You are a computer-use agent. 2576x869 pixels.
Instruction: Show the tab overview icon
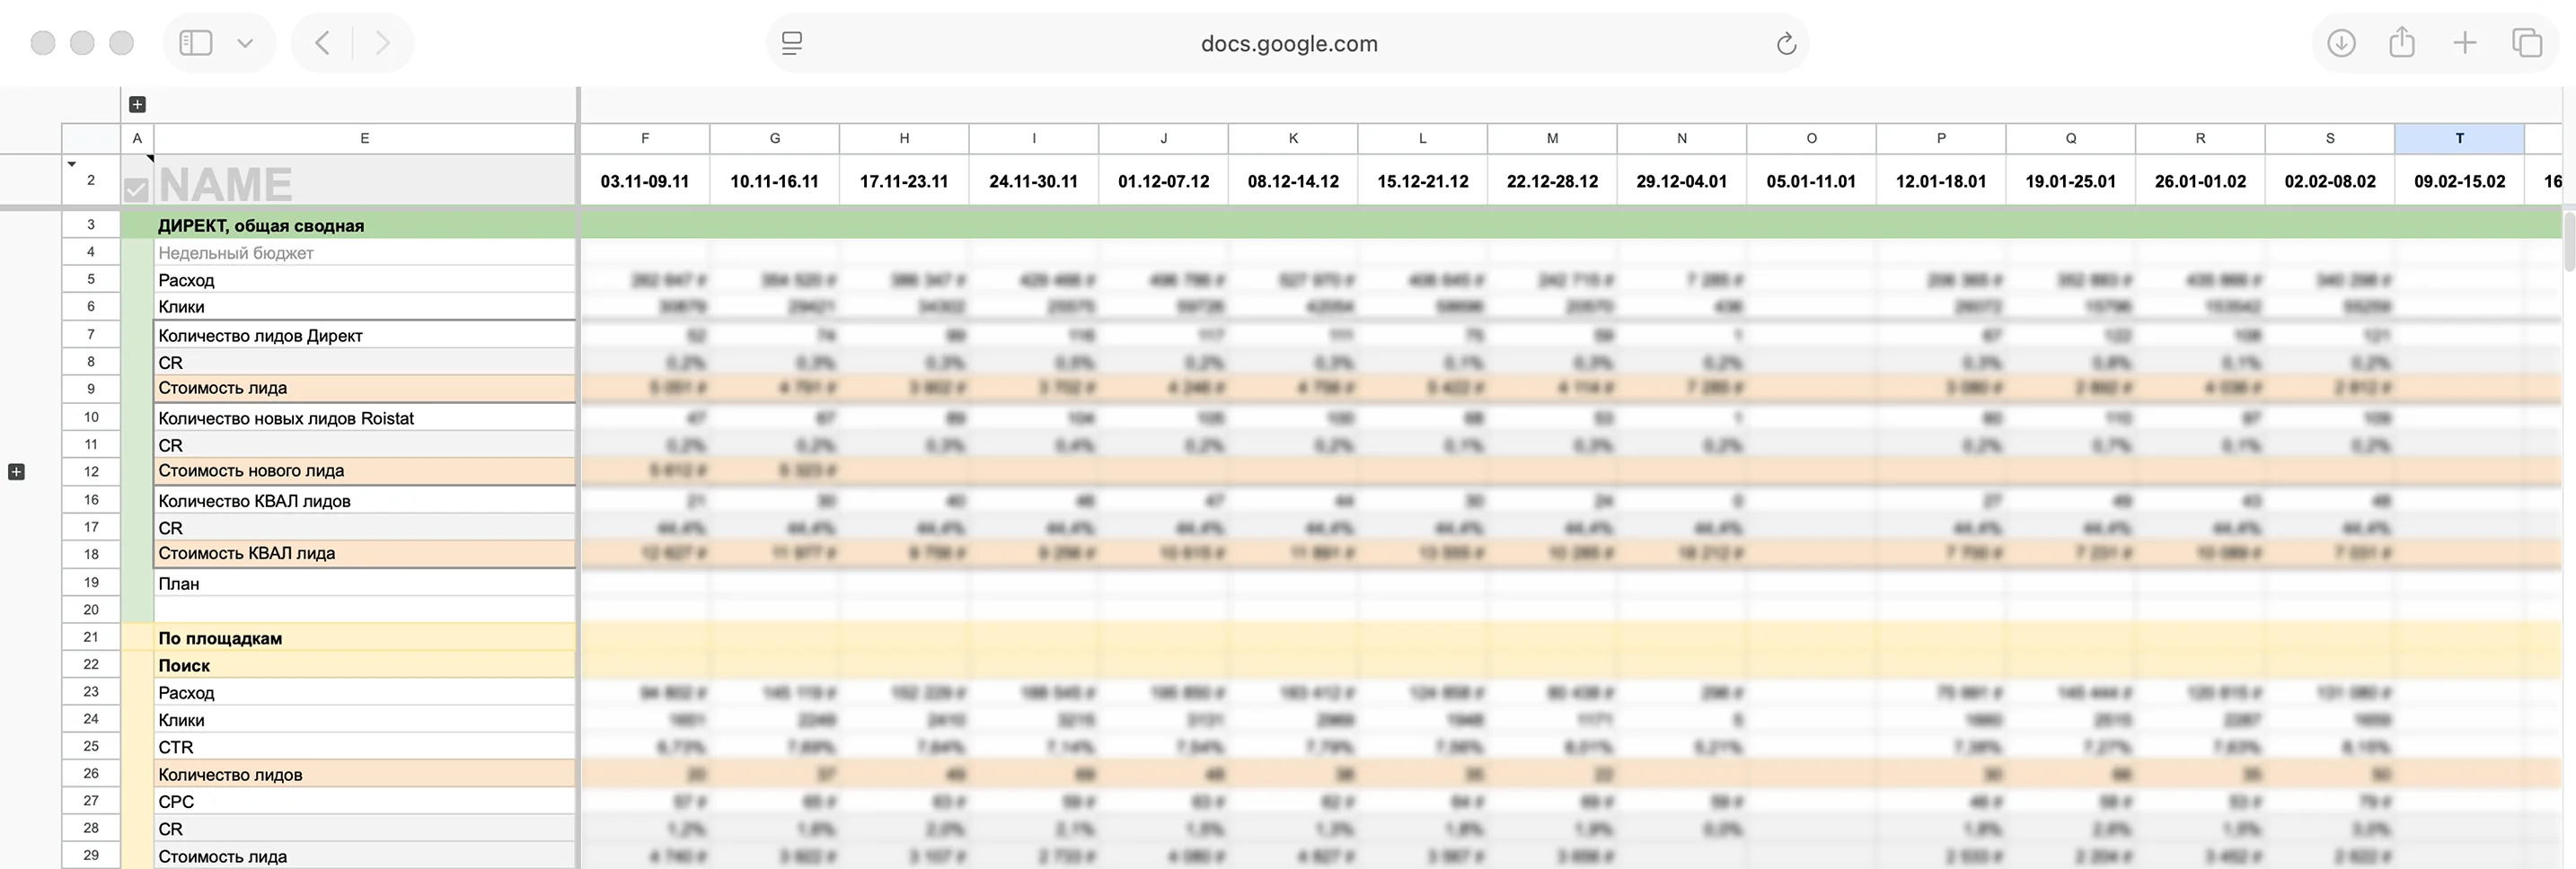2527,43
